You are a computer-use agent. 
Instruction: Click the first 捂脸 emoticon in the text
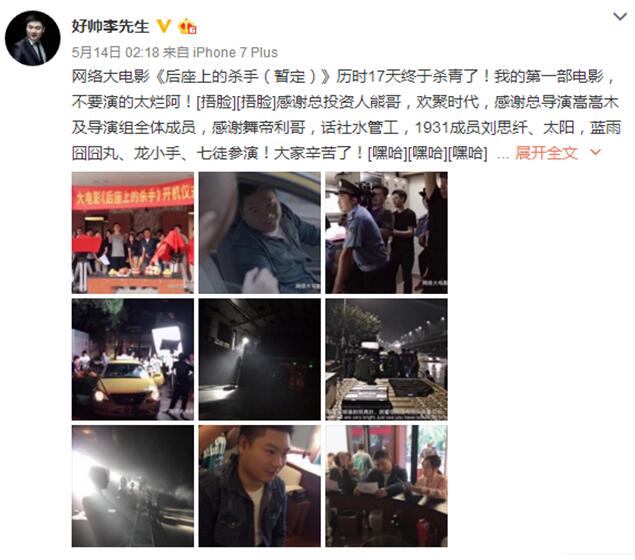(216, 102)
